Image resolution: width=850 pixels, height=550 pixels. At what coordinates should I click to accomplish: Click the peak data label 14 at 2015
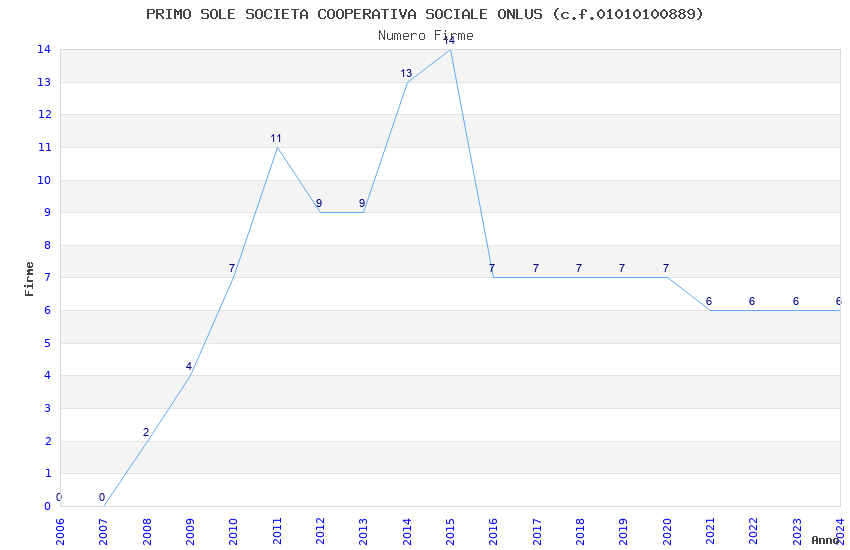click(x=449, y=41)
